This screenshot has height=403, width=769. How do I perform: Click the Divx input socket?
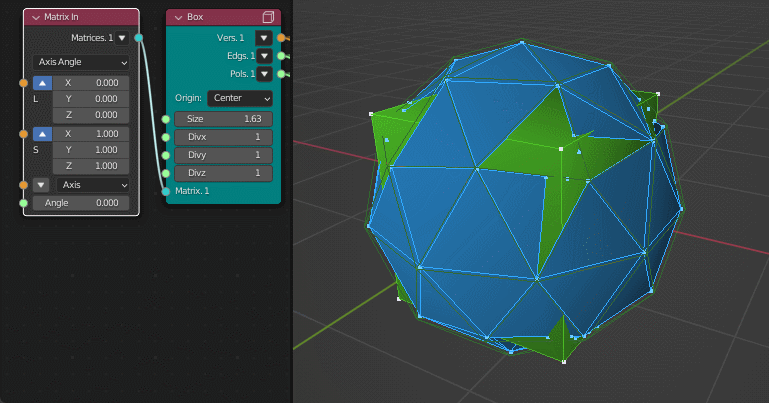166,137
